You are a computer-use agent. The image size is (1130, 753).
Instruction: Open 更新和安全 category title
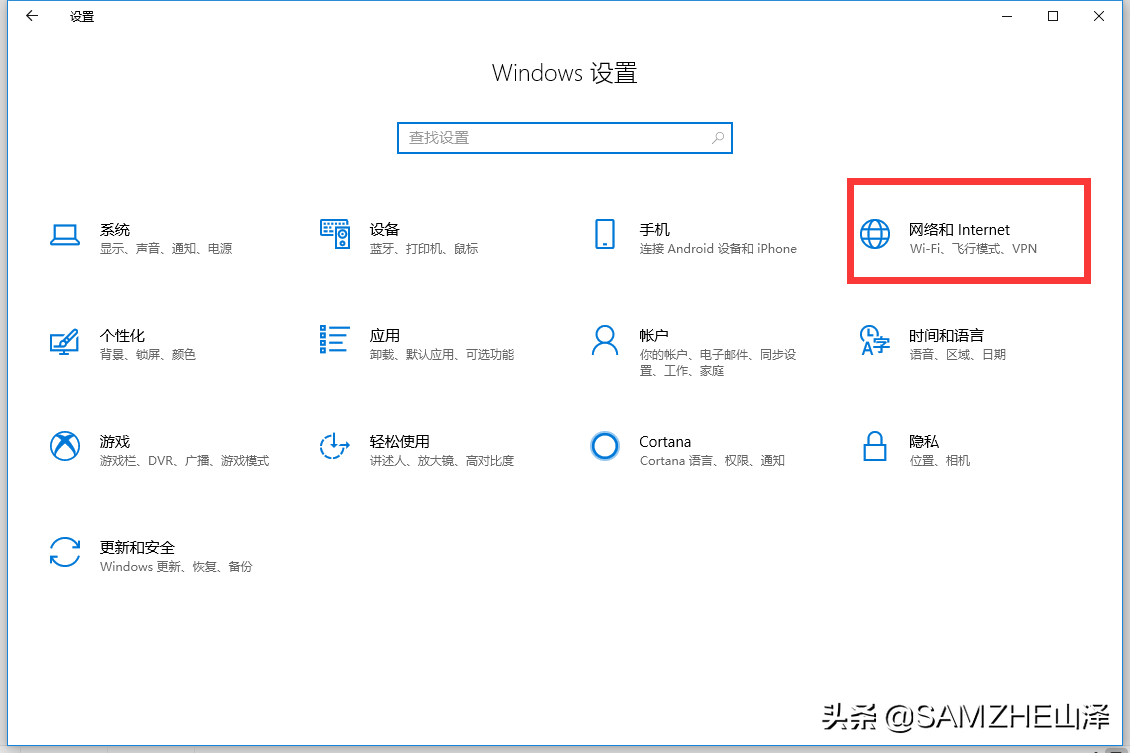pos(137,547)
